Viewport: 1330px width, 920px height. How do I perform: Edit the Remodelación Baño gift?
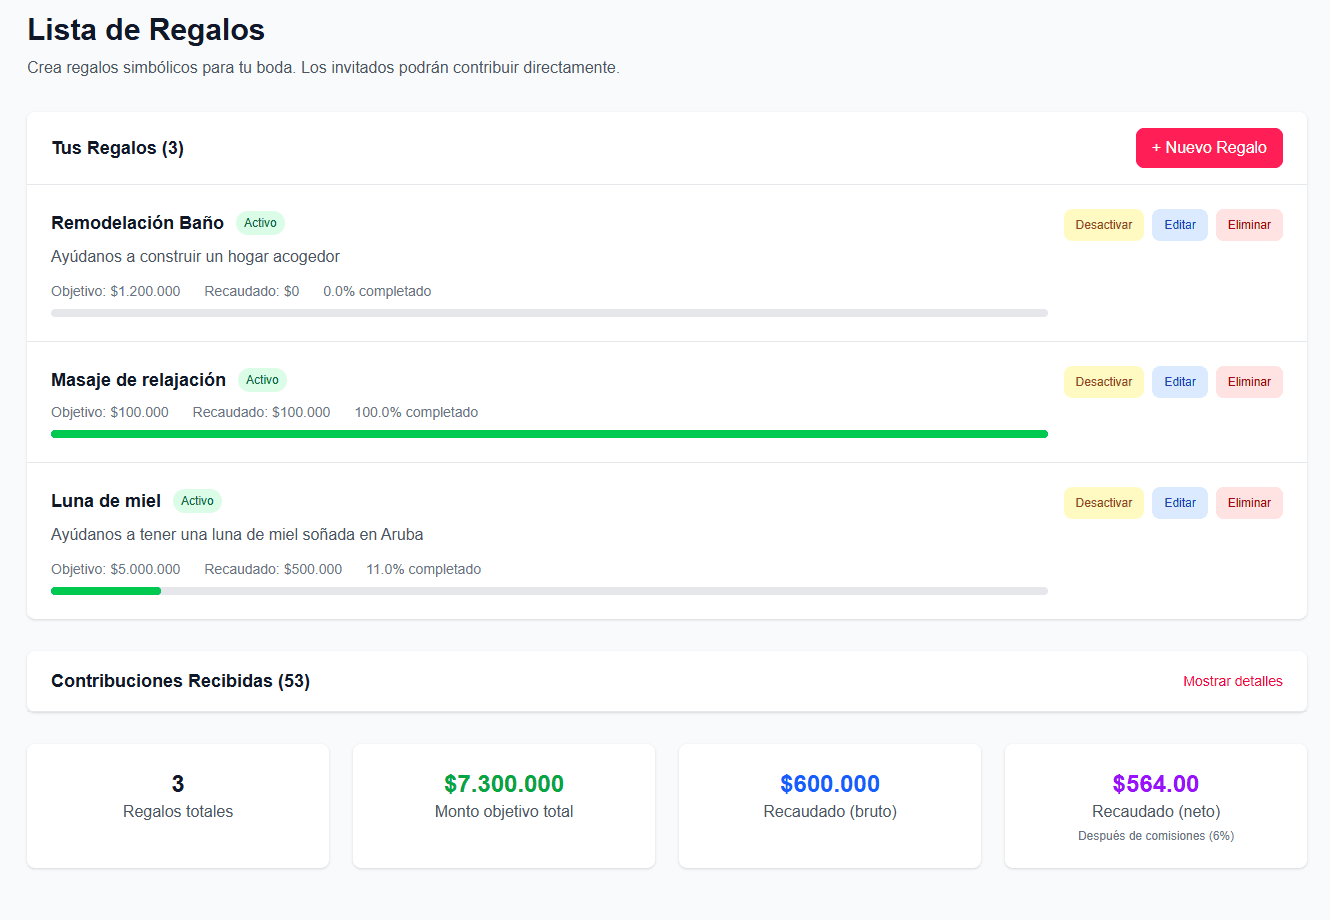(1179, 225)
